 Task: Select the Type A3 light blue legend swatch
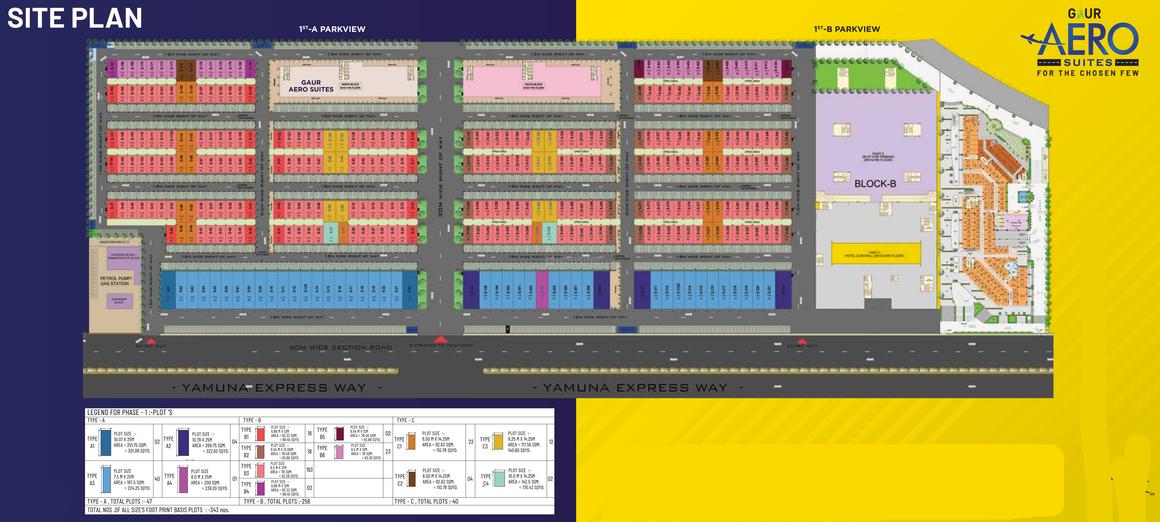click(107, 480)
